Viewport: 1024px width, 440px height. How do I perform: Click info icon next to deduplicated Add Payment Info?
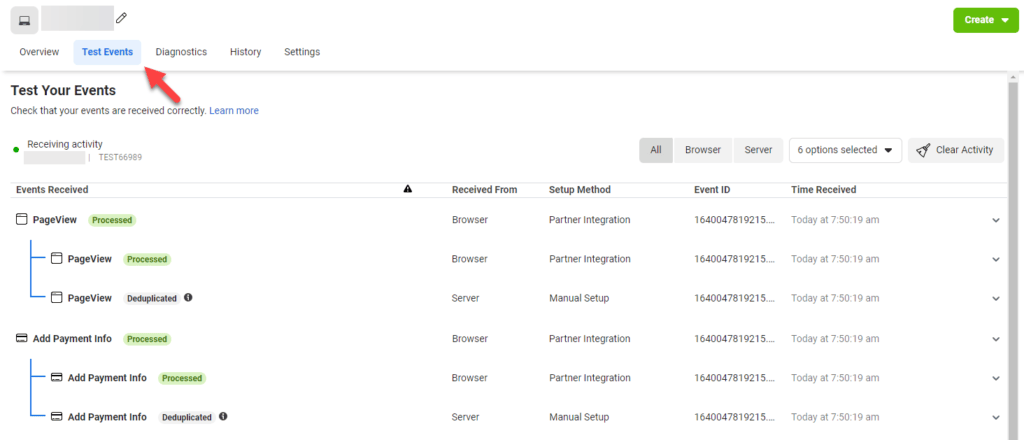(223, 416)
